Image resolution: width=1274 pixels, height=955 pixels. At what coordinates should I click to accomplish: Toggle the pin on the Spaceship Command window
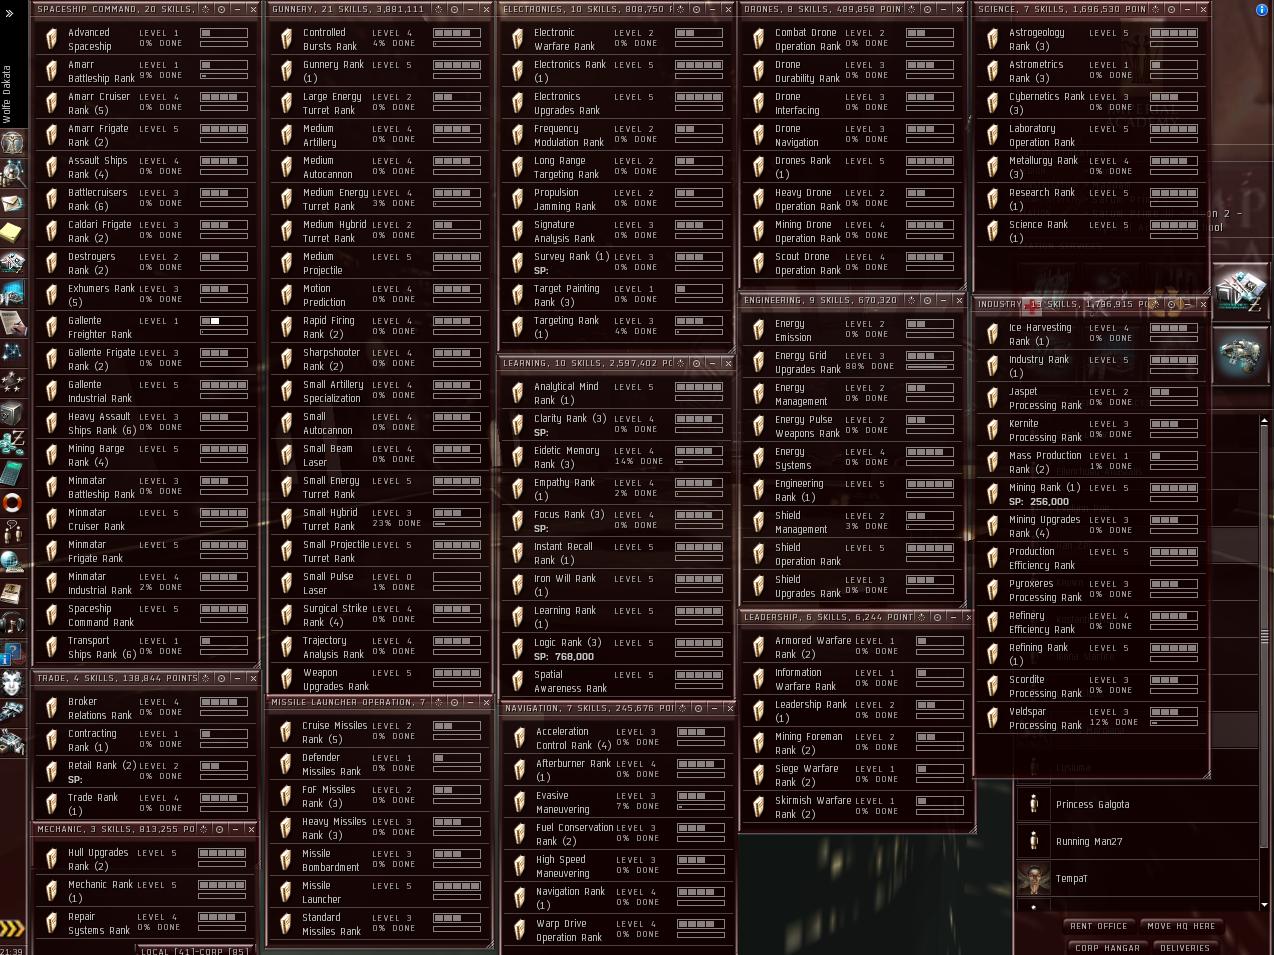205,9
